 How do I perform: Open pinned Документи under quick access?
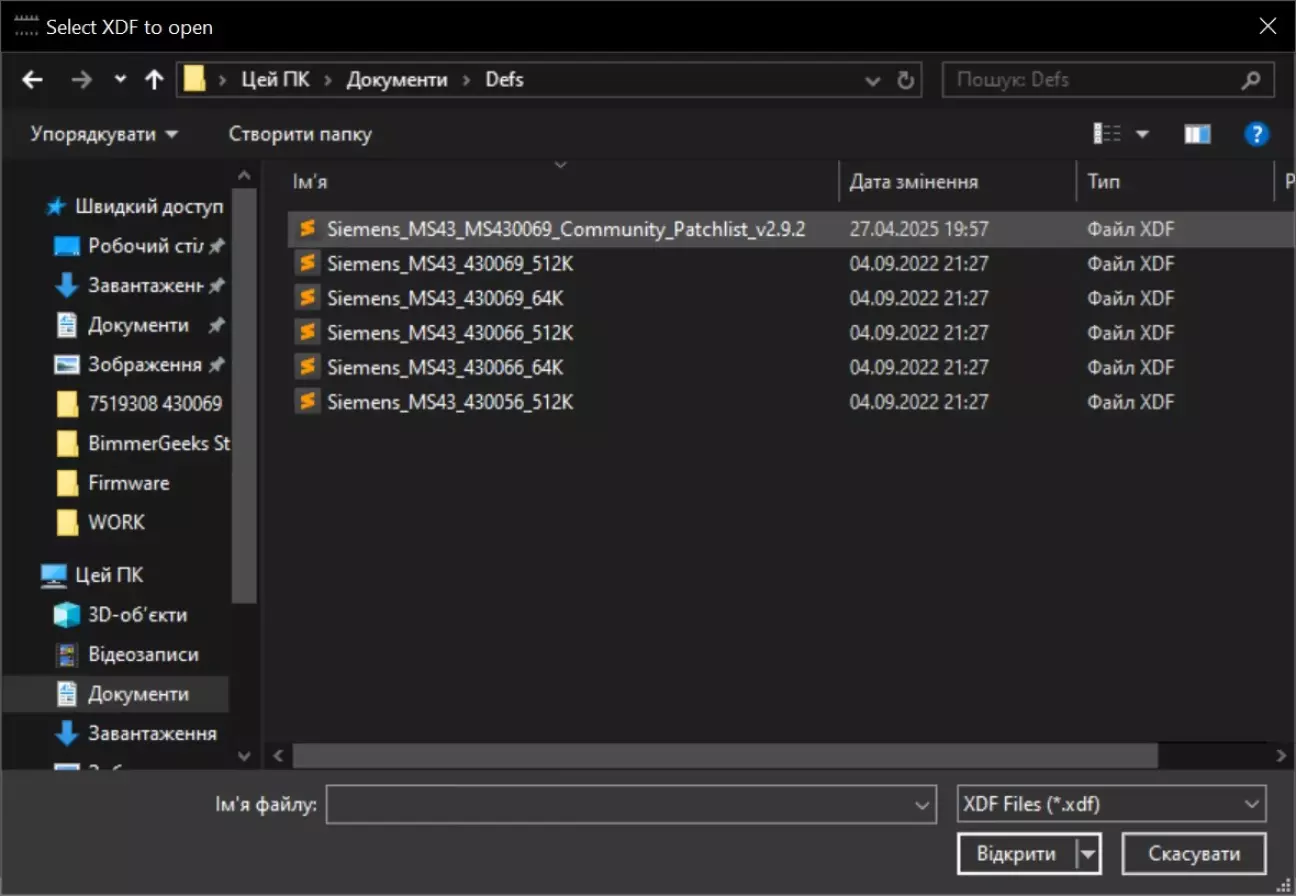click(140, 325)
